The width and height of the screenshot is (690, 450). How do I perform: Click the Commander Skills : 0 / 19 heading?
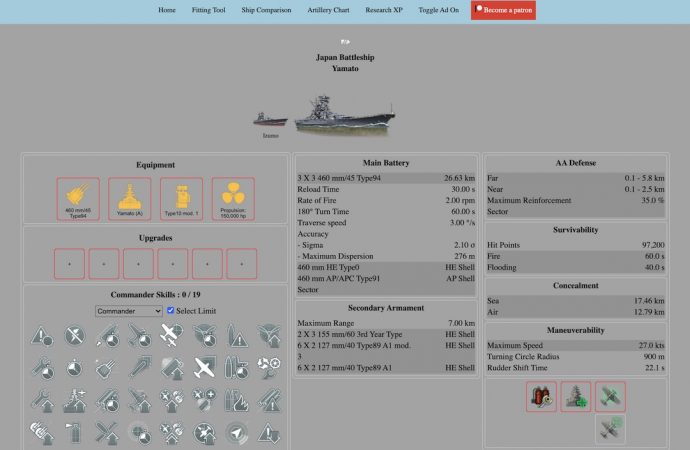(x=155, y=295)
